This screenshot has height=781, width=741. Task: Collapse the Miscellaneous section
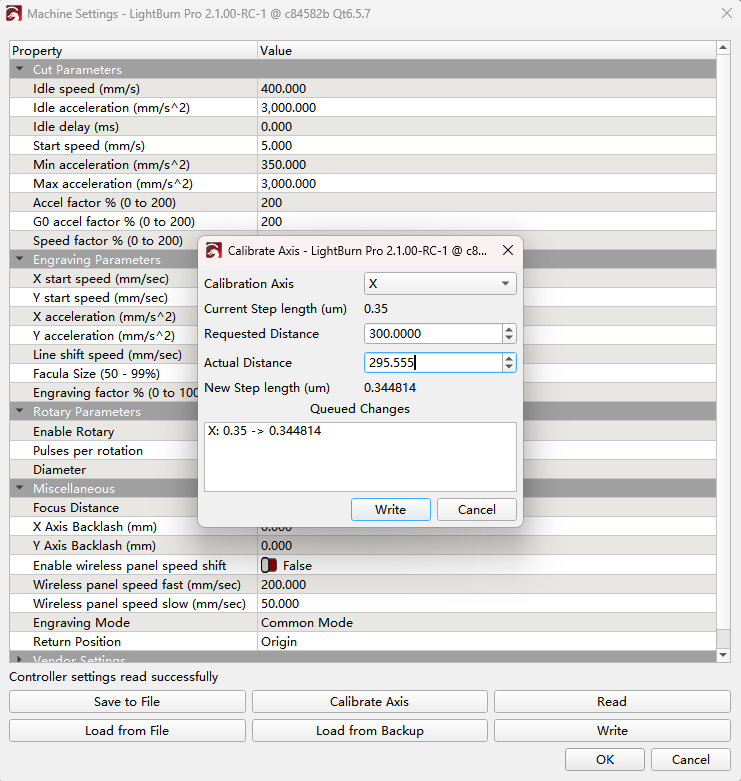(19, 489)
